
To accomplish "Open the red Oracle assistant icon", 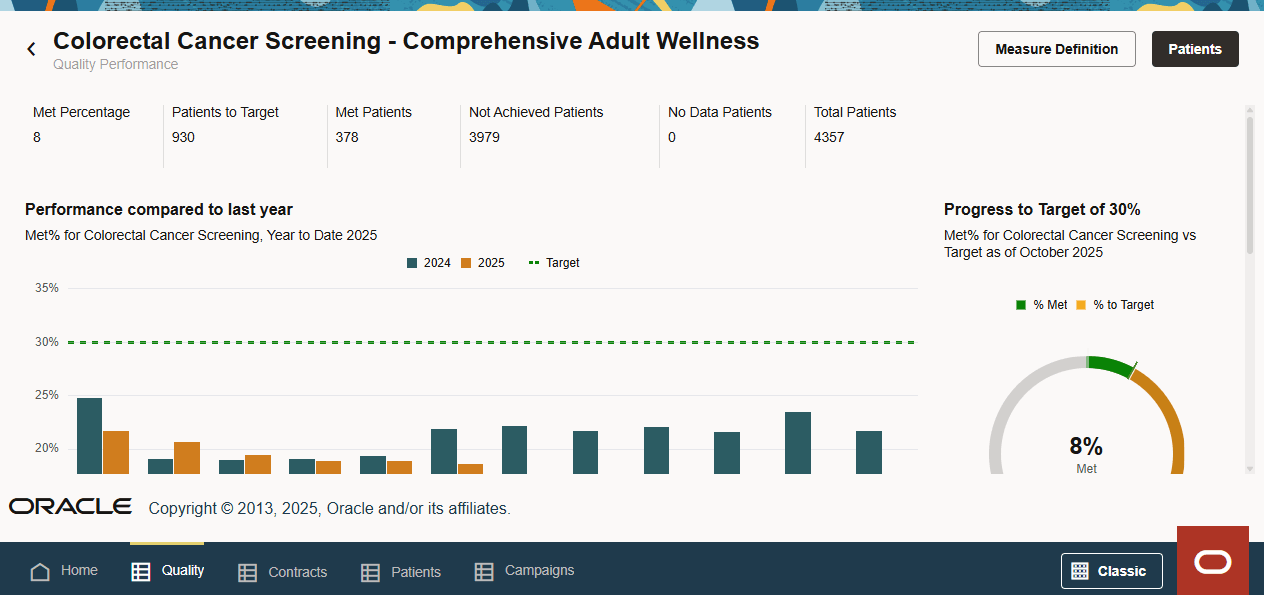I will pos(1213,561).
